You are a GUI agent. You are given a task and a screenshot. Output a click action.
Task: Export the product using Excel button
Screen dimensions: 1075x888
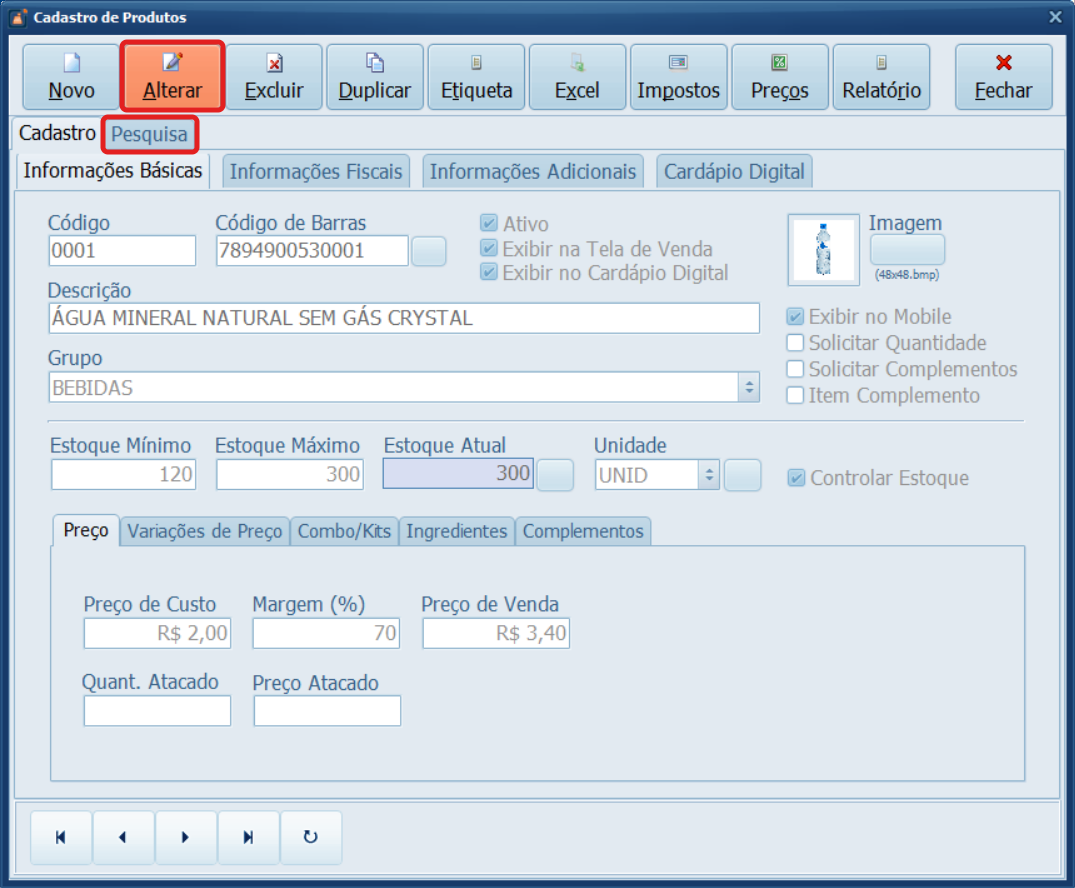tap(577, 77)
